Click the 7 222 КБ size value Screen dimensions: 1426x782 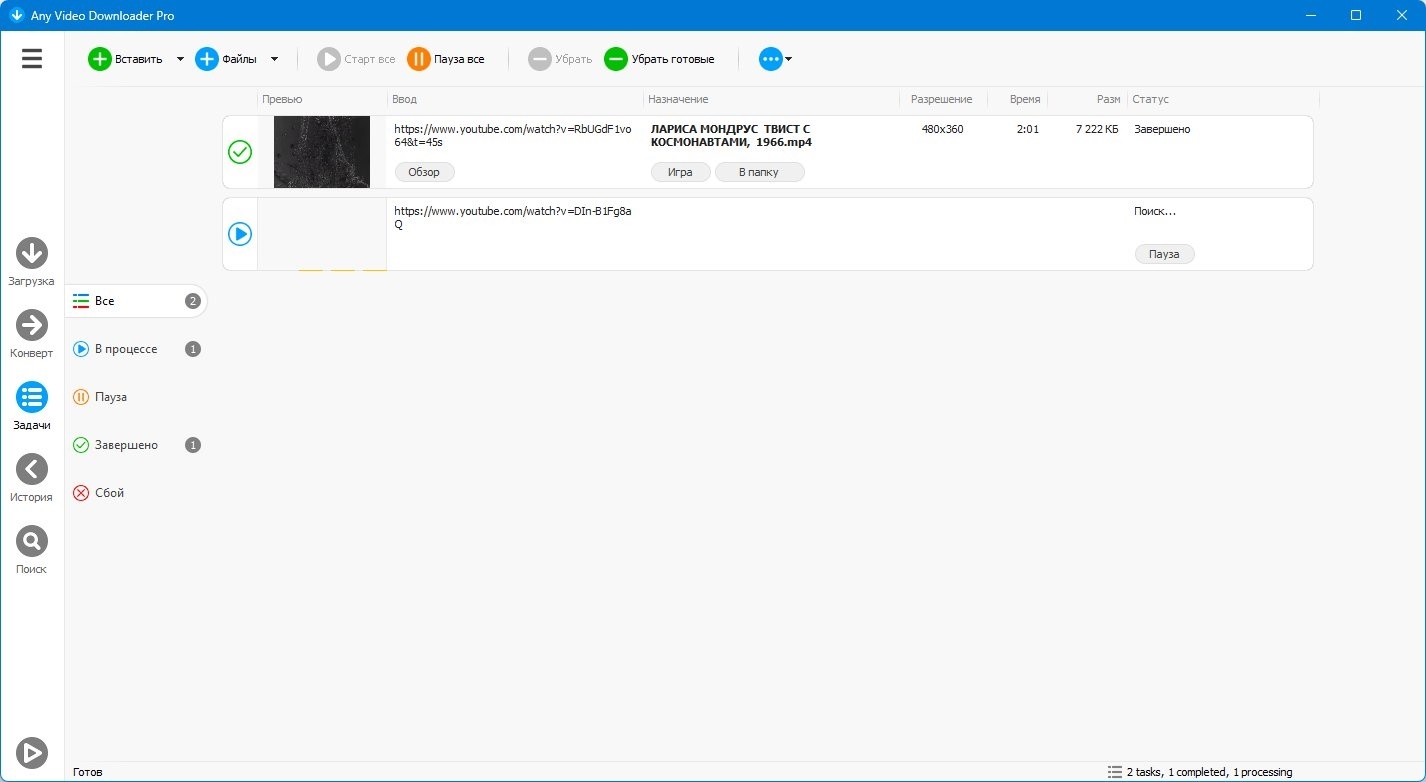point(1097,129)
